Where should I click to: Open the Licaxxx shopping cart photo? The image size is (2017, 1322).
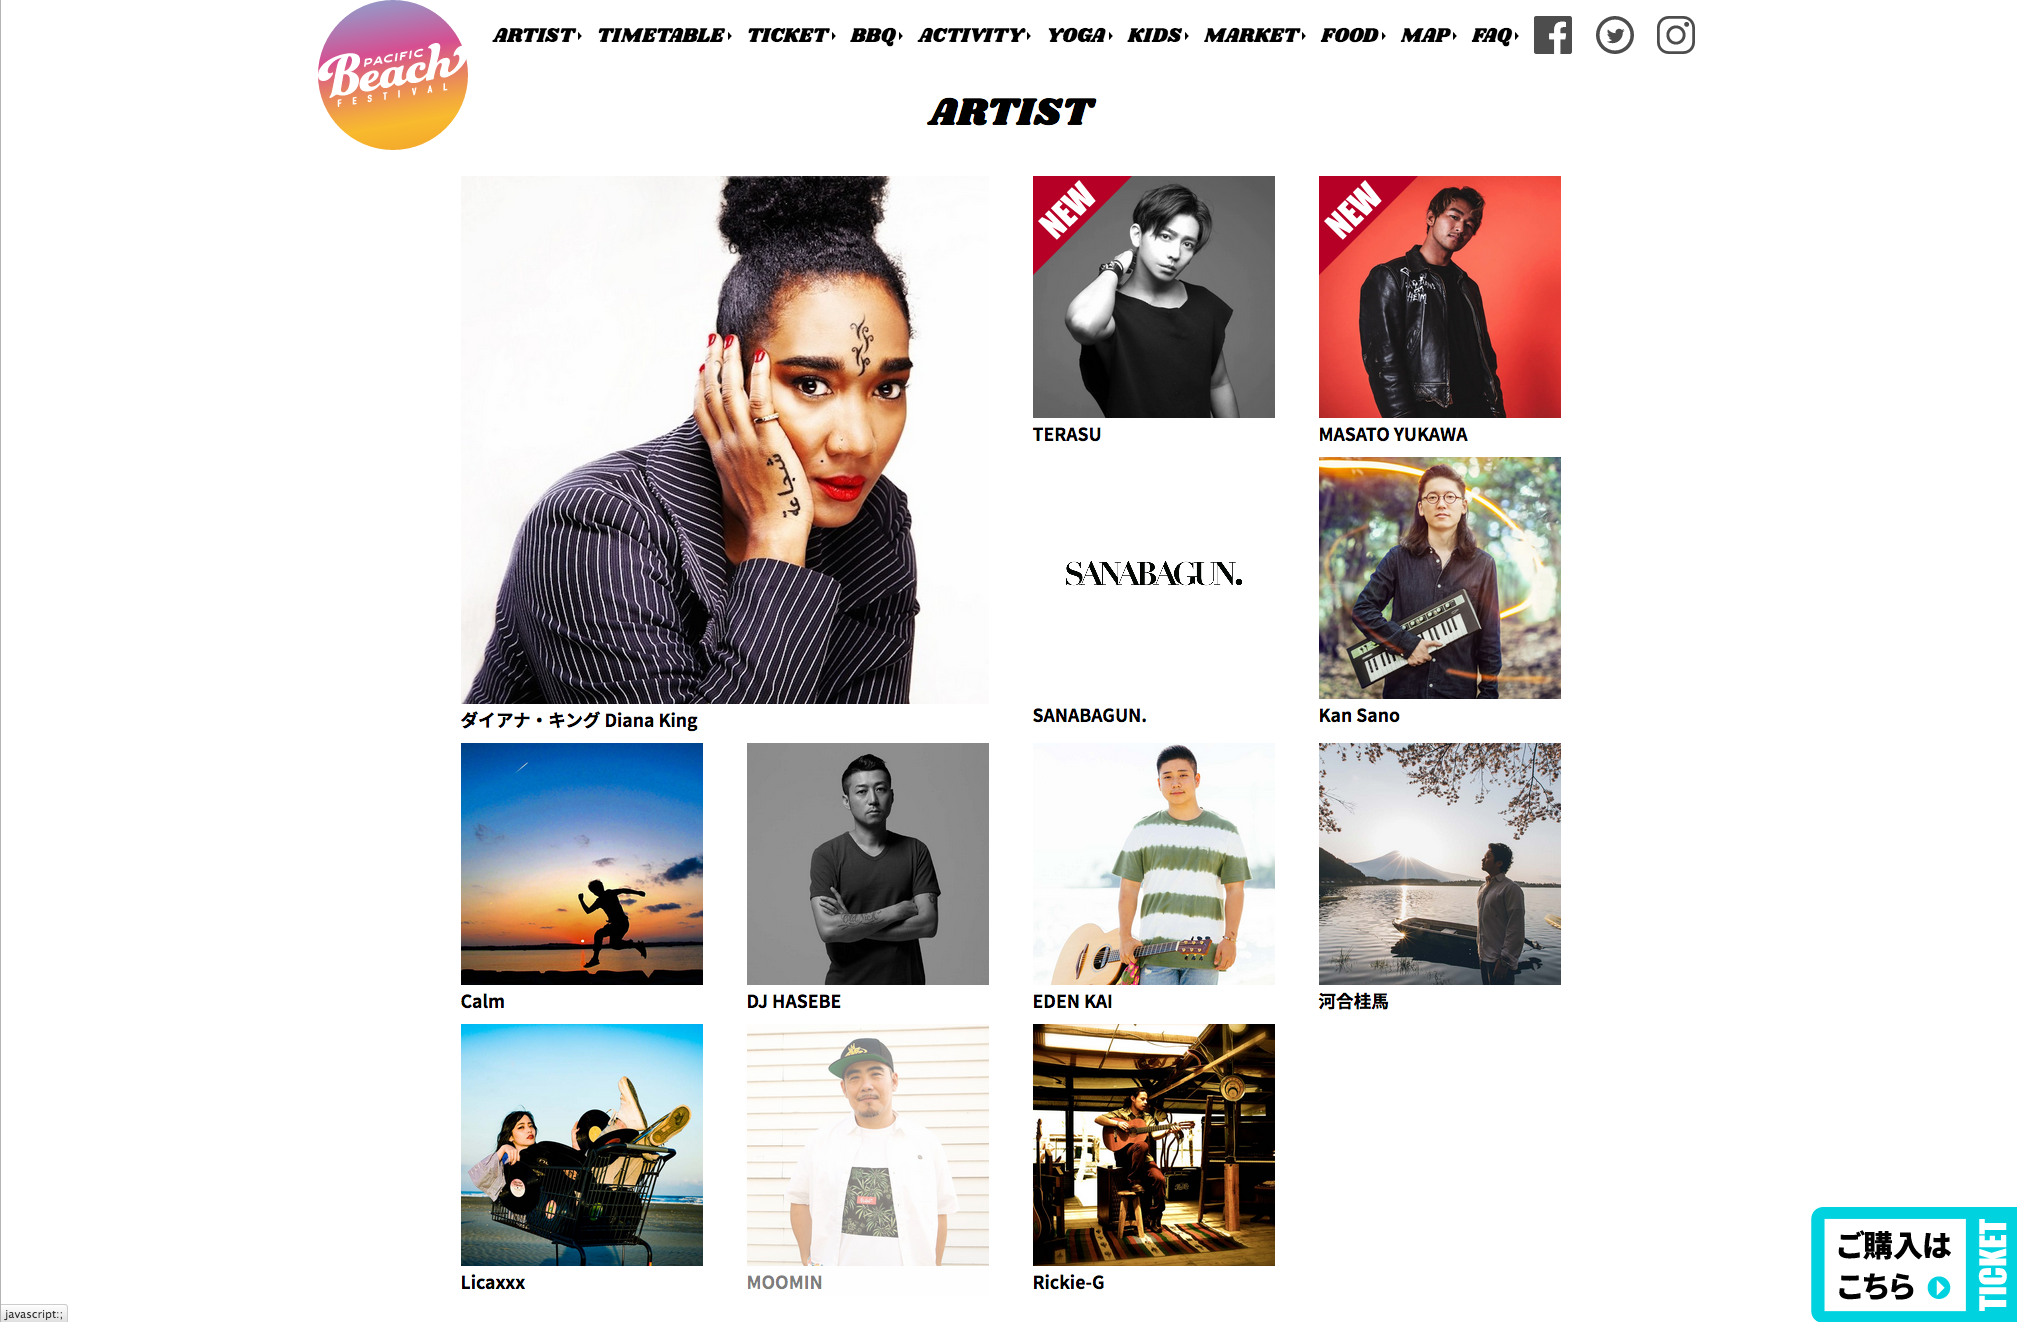pyautogui.click(x=582, y=1145)
